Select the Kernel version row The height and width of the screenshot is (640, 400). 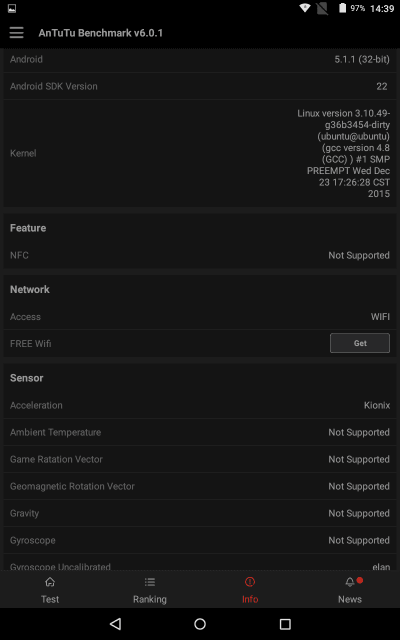click(200, 153)
